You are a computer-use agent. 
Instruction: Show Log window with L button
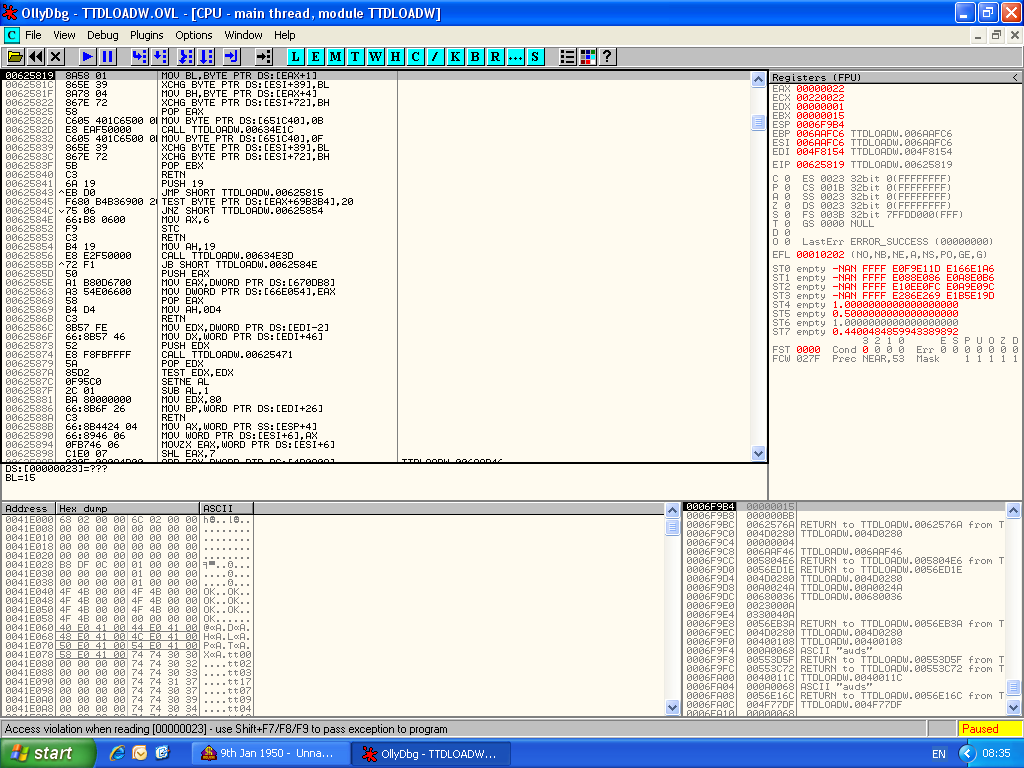click(x=295, y=57)
